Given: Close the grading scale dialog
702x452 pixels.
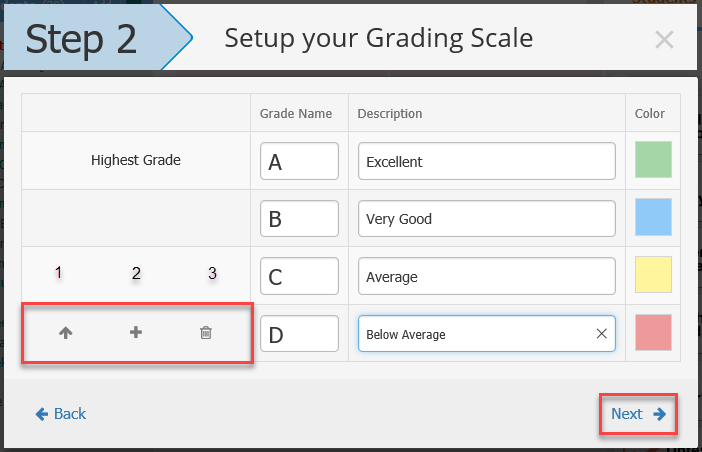Looking at the screenshot, I should [x=664, y=40].
